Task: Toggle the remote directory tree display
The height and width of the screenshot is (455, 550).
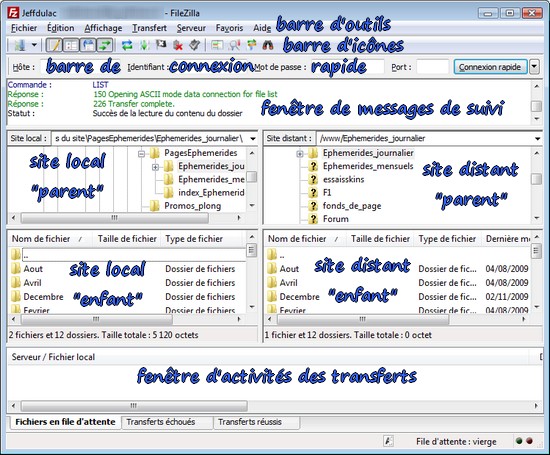Action: coord(88,45)
